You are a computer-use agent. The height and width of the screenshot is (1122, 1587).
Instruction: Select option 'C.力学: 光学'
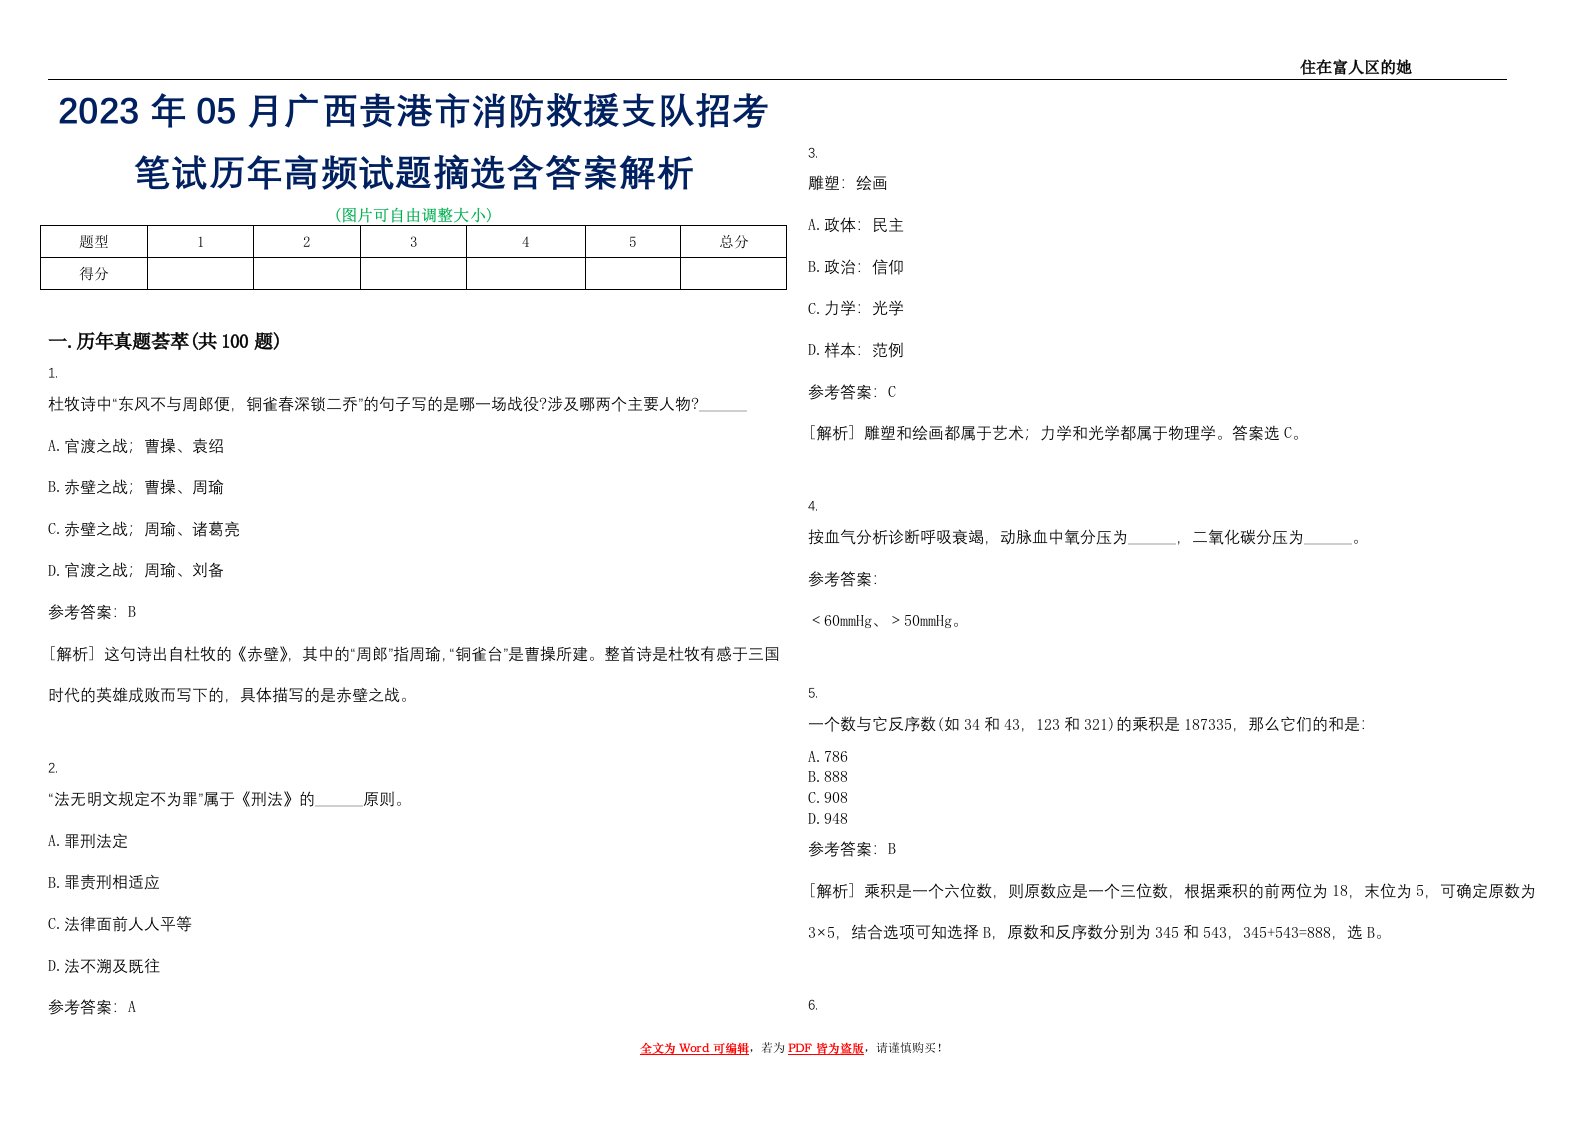pos(856,308)
